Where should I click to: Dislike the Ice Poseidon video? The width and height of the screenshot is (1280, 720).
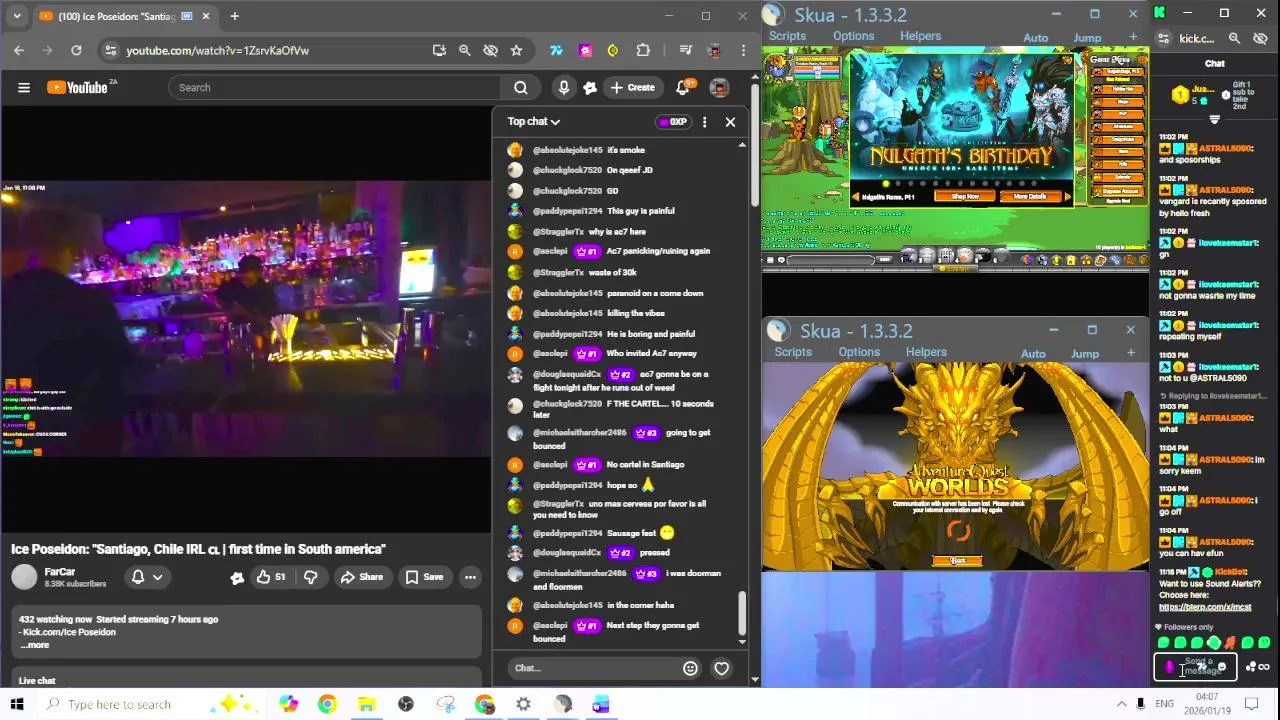(x=311, y=577)
